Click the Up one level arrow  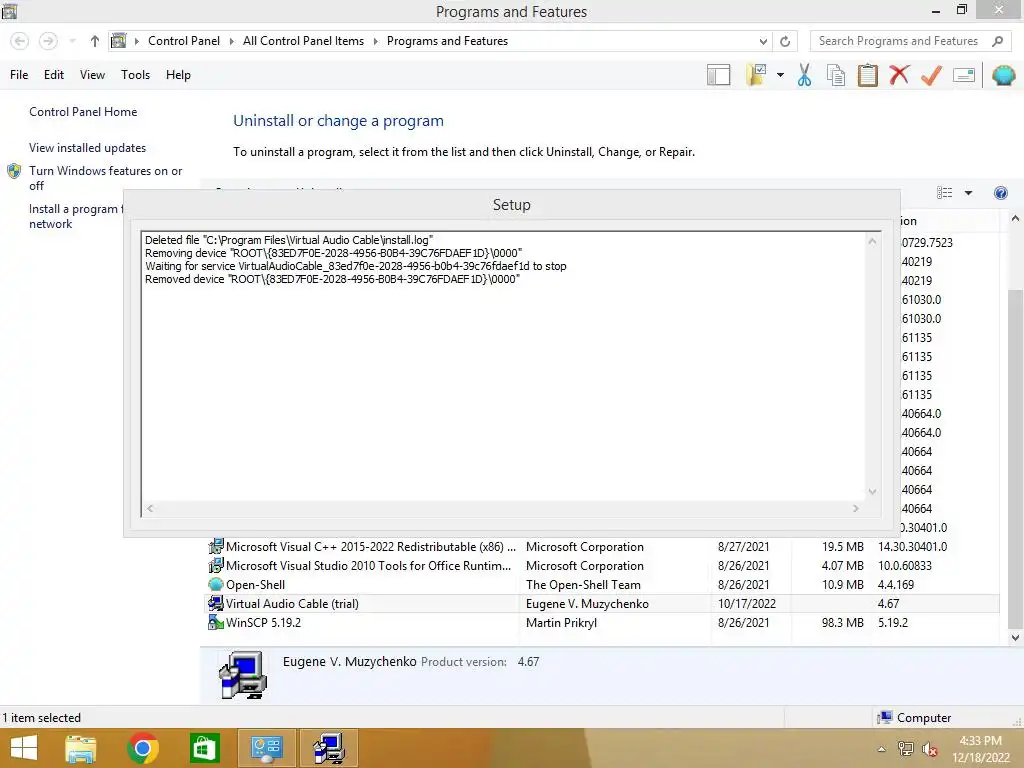click(95, 41)
